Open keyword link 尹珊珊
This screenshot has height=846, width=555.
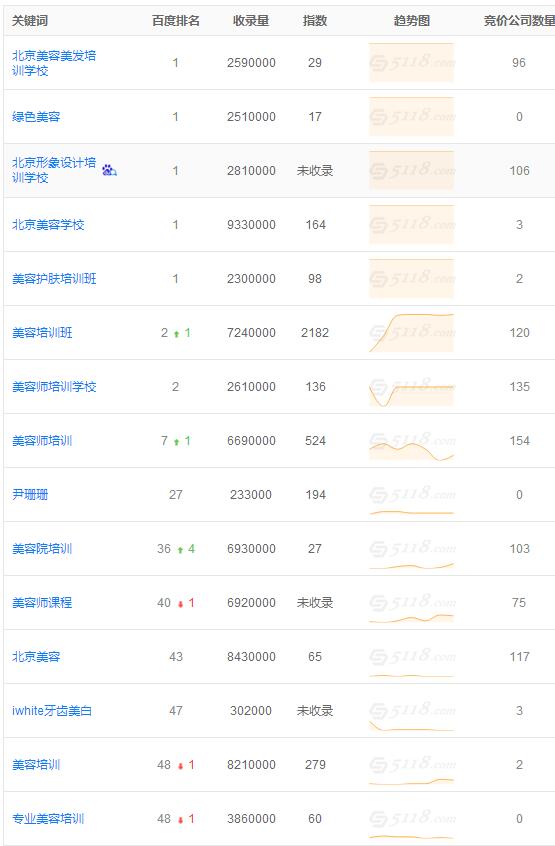(30, 494)
